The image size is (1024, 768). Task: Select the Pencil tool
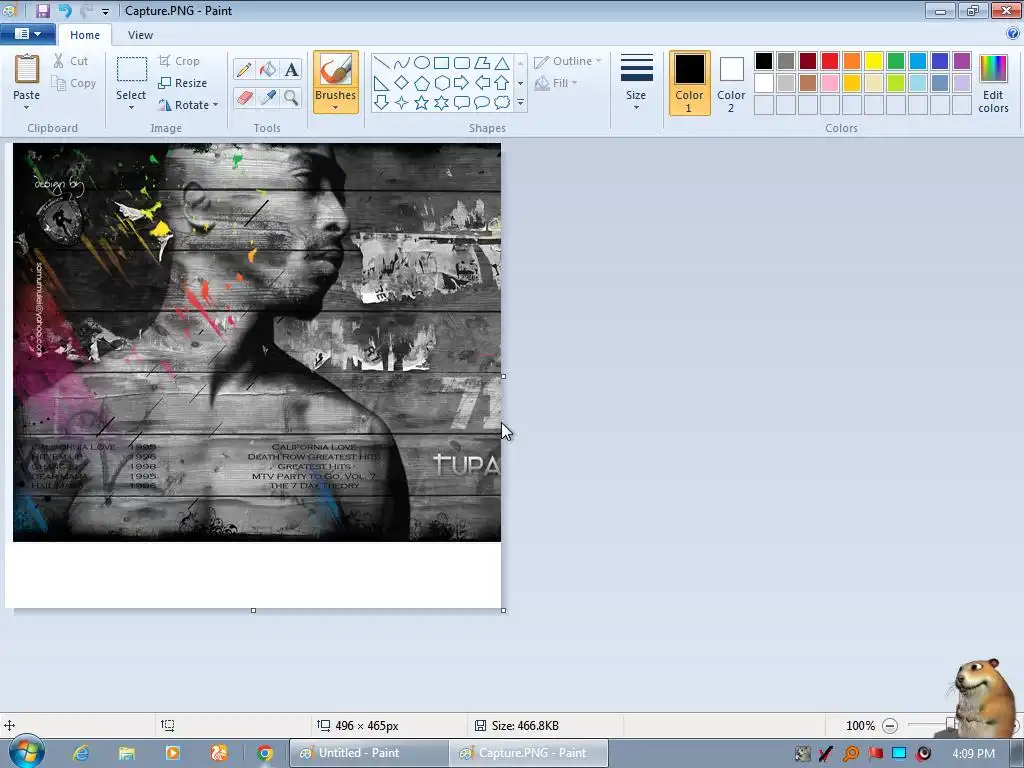click(x=244, y=69)
